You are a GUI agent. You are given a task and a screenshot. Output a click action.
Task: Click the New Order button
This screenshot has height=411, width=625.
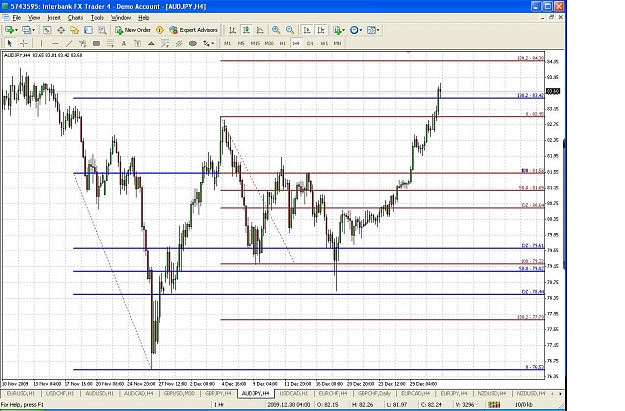[x=133, y=30]
